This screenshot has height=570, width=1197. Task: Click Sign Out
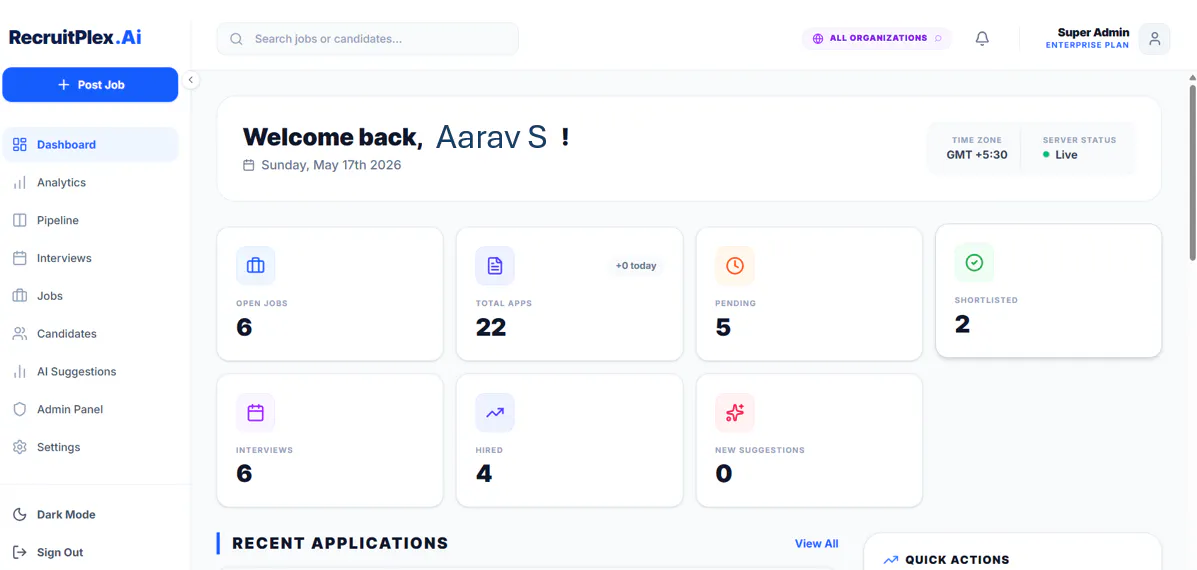coord(90,552)
